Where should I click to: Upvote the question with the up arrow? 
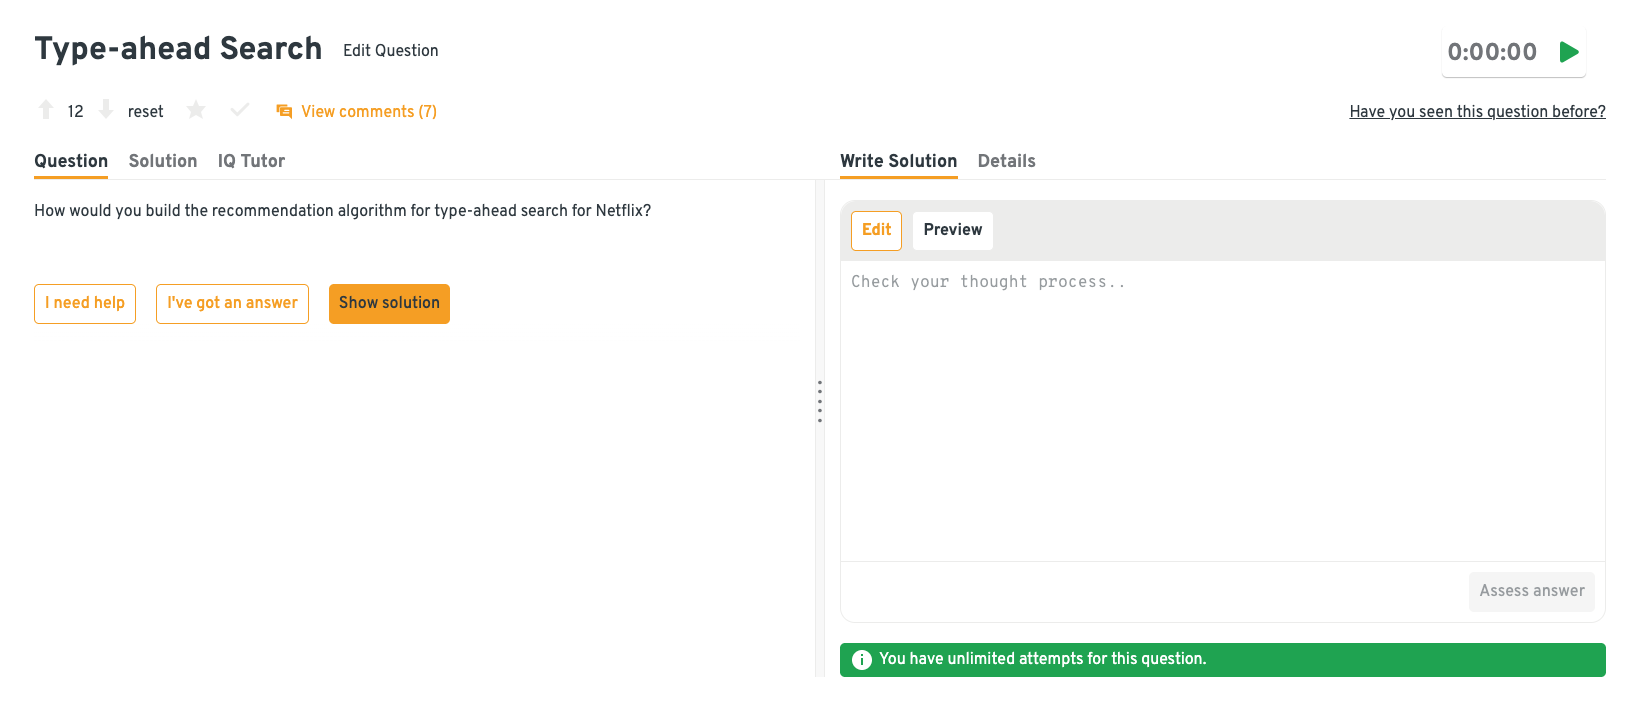pos(46,110)
